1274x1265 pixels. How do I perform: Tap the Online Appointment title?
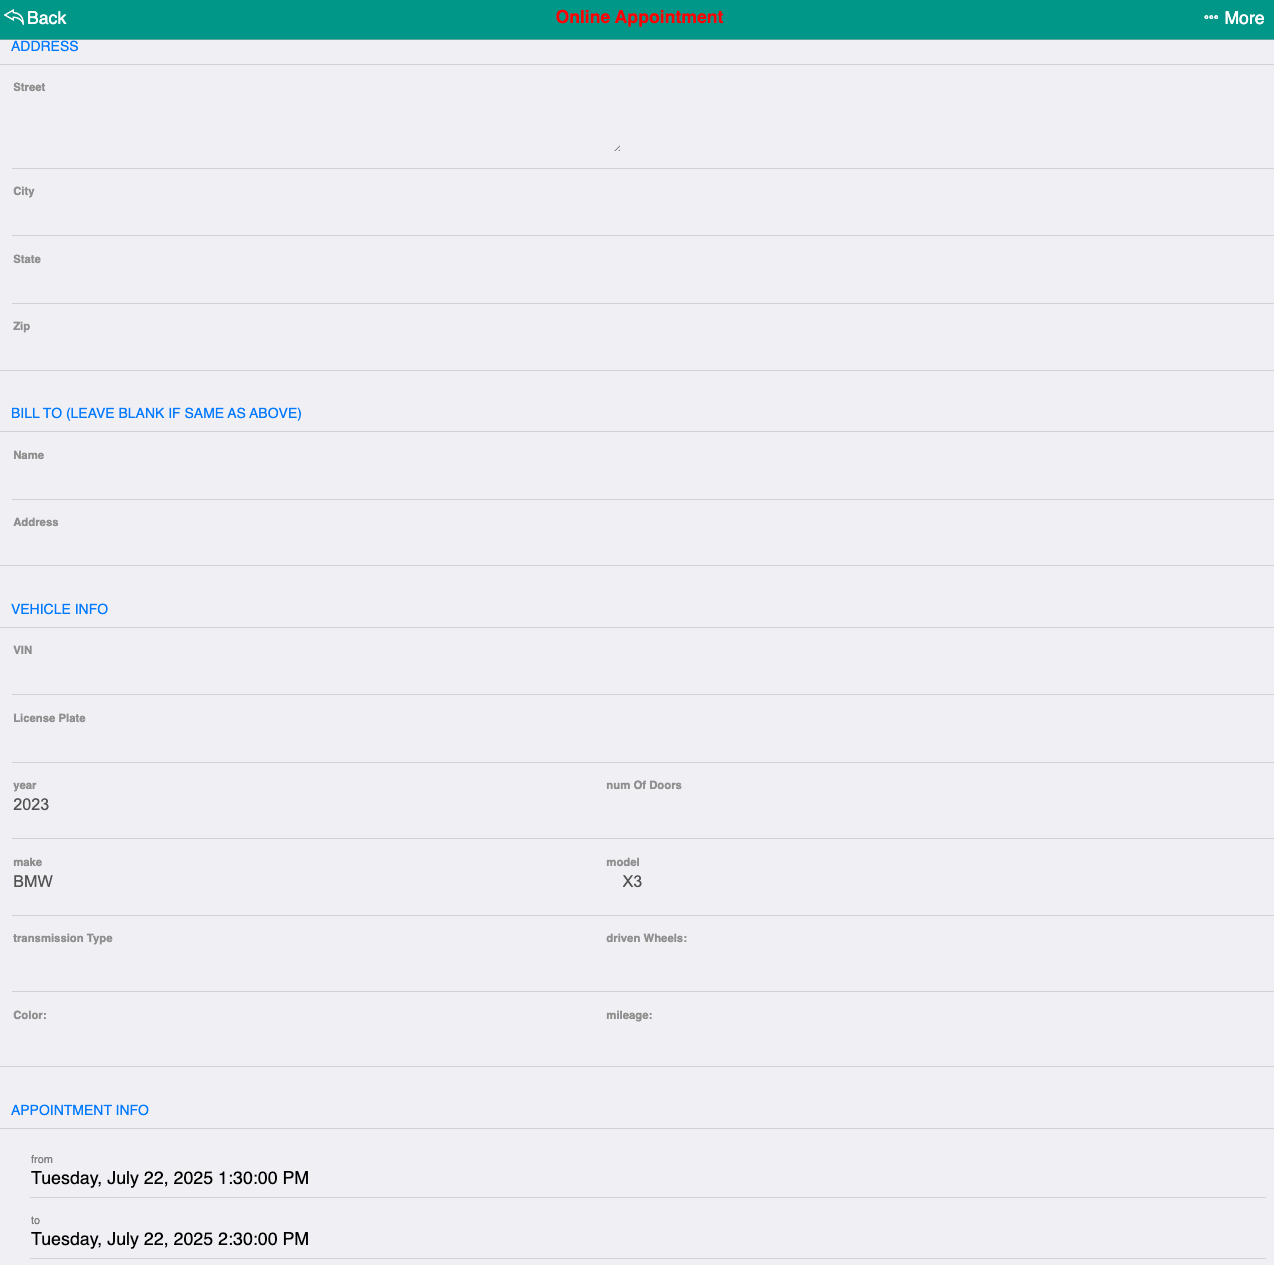point(639,17)
